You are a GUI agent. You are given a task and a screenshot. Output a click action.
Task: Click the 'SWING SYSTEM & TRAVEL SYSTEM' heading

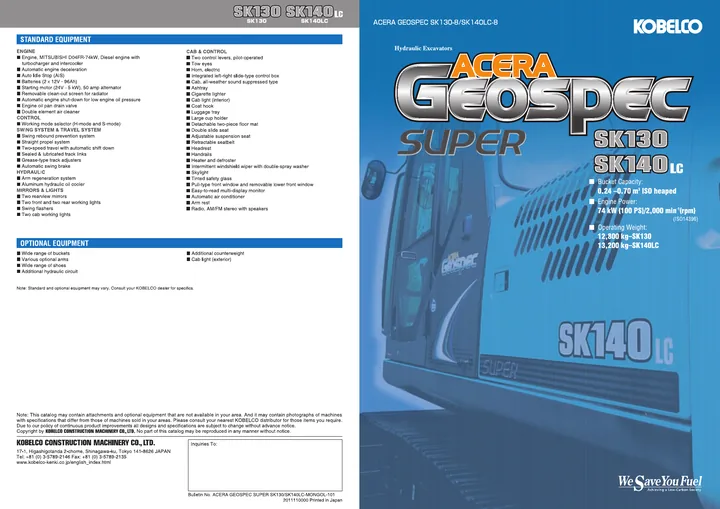59,130
